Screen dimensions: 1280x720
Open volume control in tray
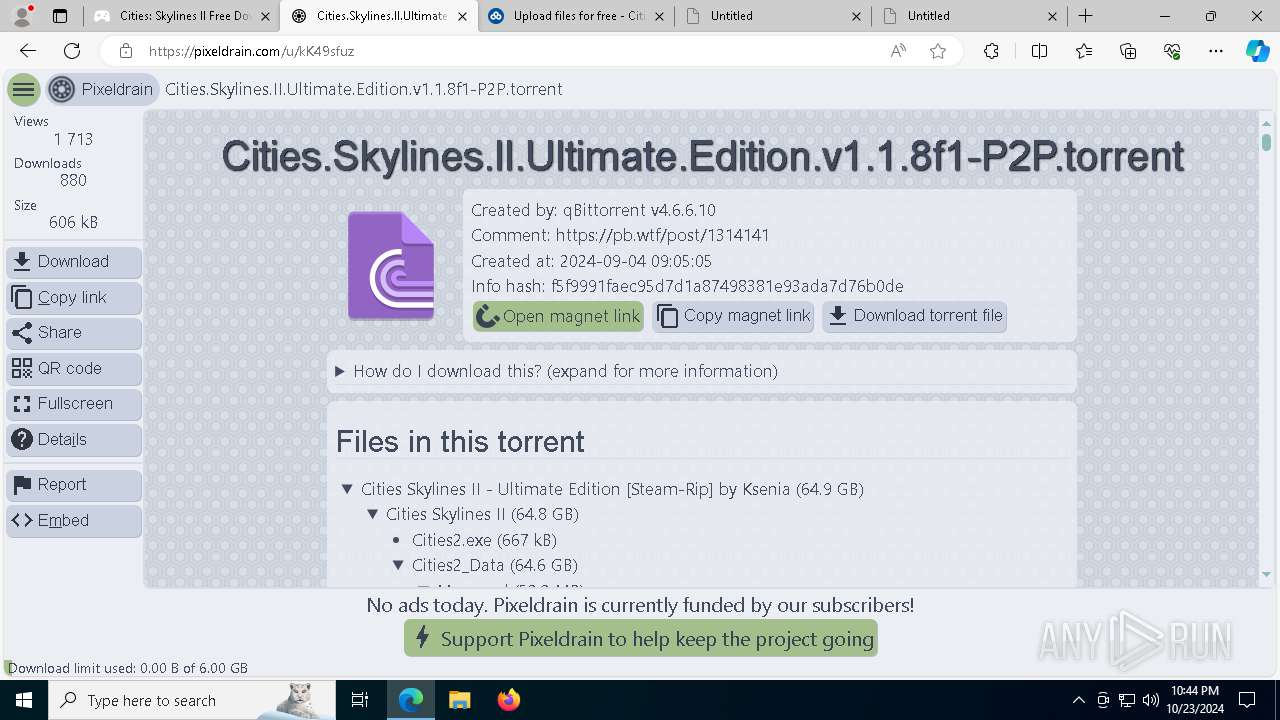[x=1151, y=700]
